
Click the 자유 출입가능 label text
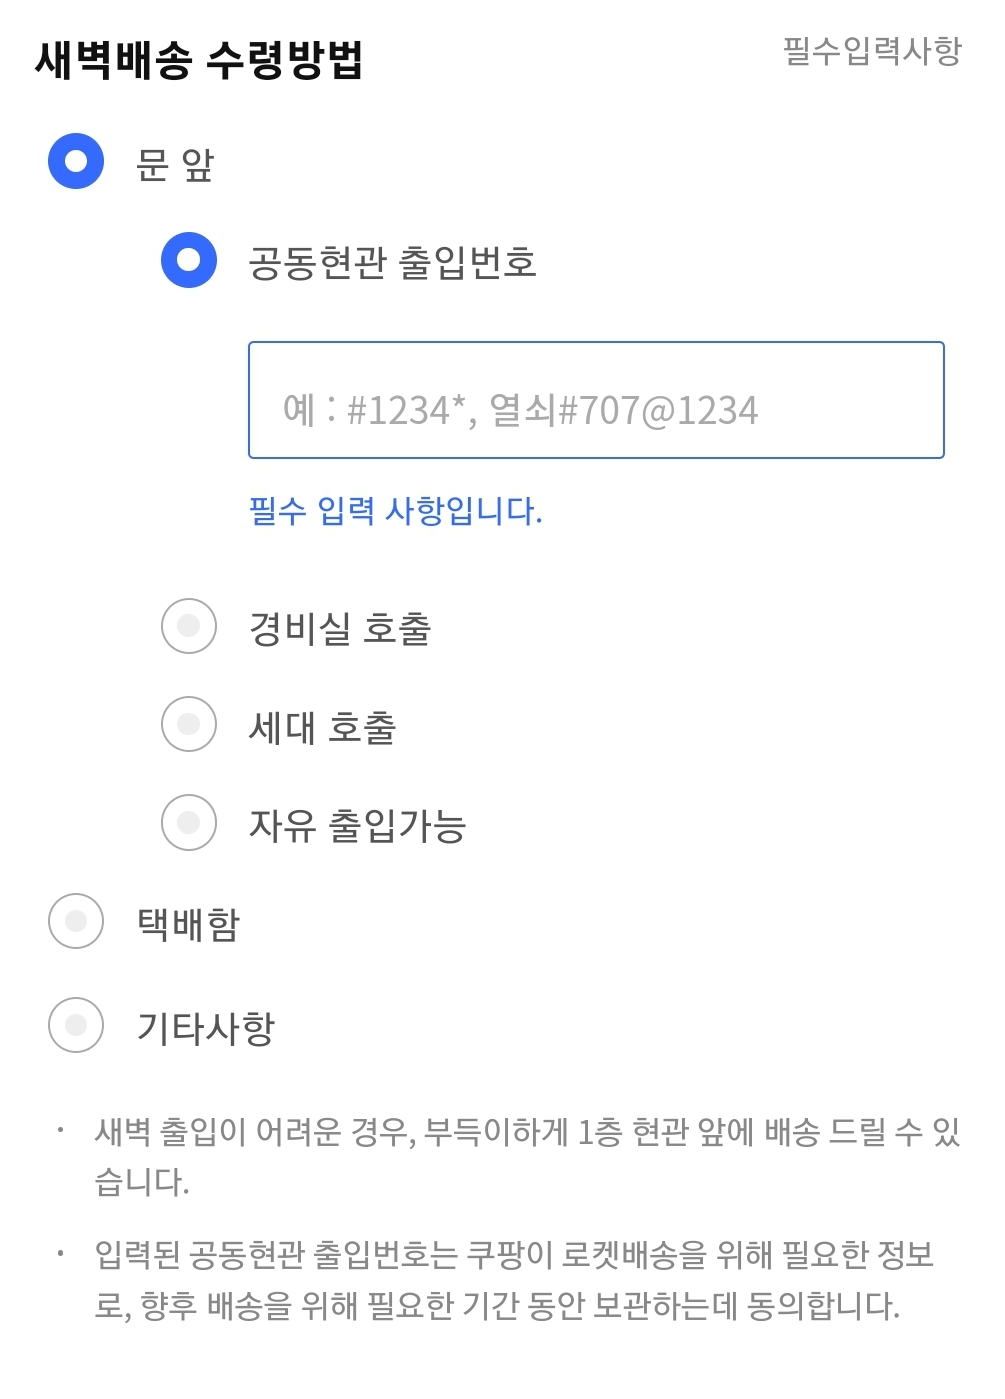[357, 825]
